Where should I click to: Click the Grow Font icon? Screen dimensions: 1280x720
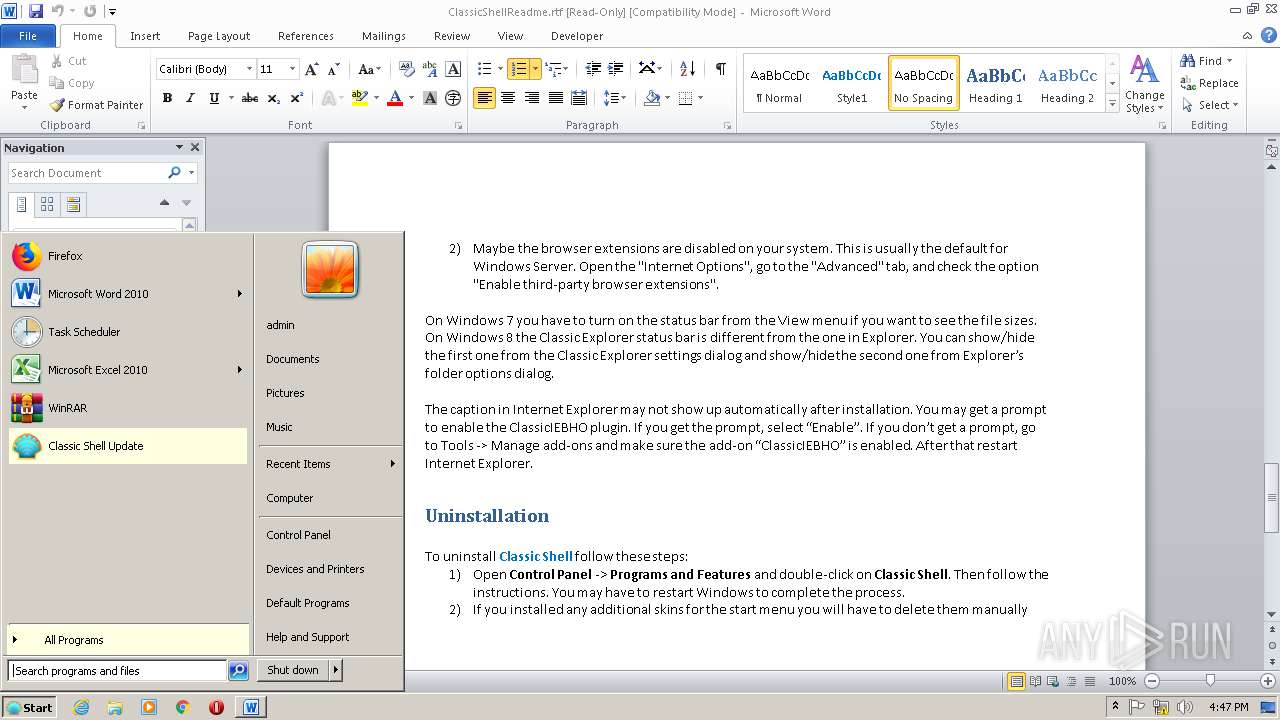312,69
